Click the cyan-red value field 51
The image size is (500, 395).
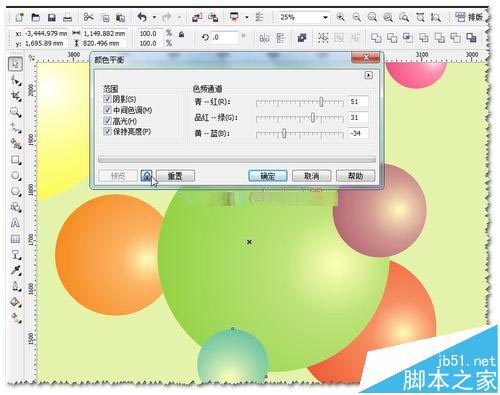tap(358, 101)
